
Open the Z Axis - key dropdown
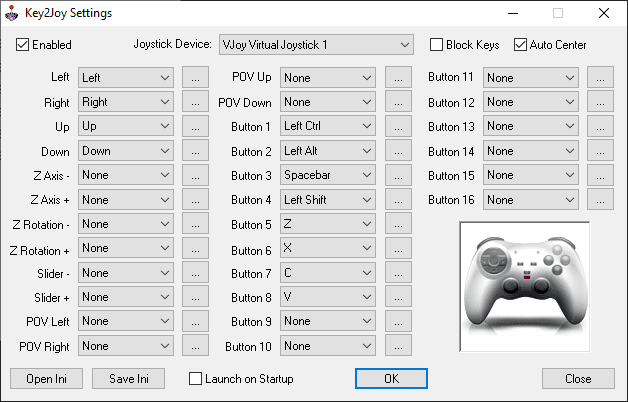(x=125, y=175)
